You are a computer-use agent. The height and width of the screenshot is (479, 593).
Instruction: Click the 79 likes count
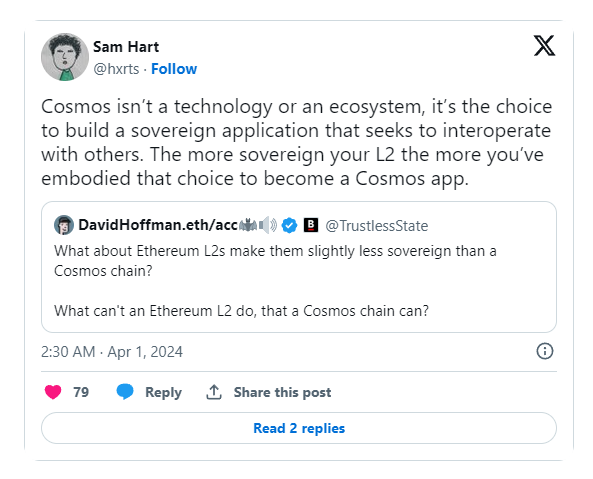[81, 392]
